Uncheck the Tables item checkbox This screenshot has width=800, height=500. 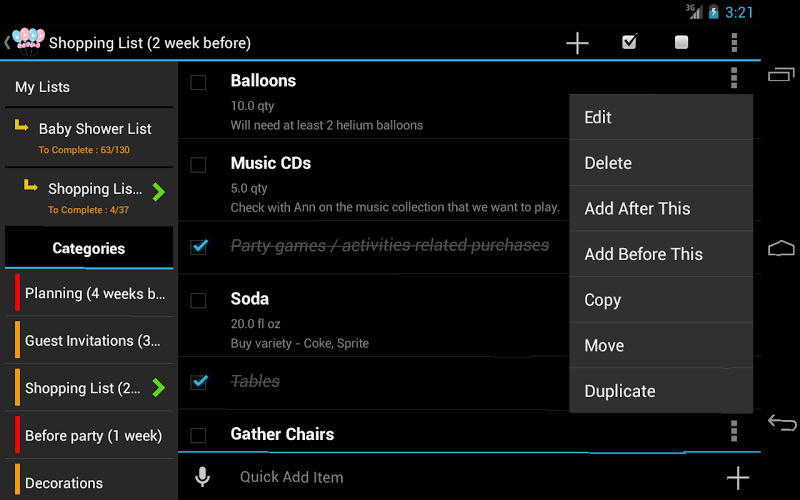tap(199, 381)
